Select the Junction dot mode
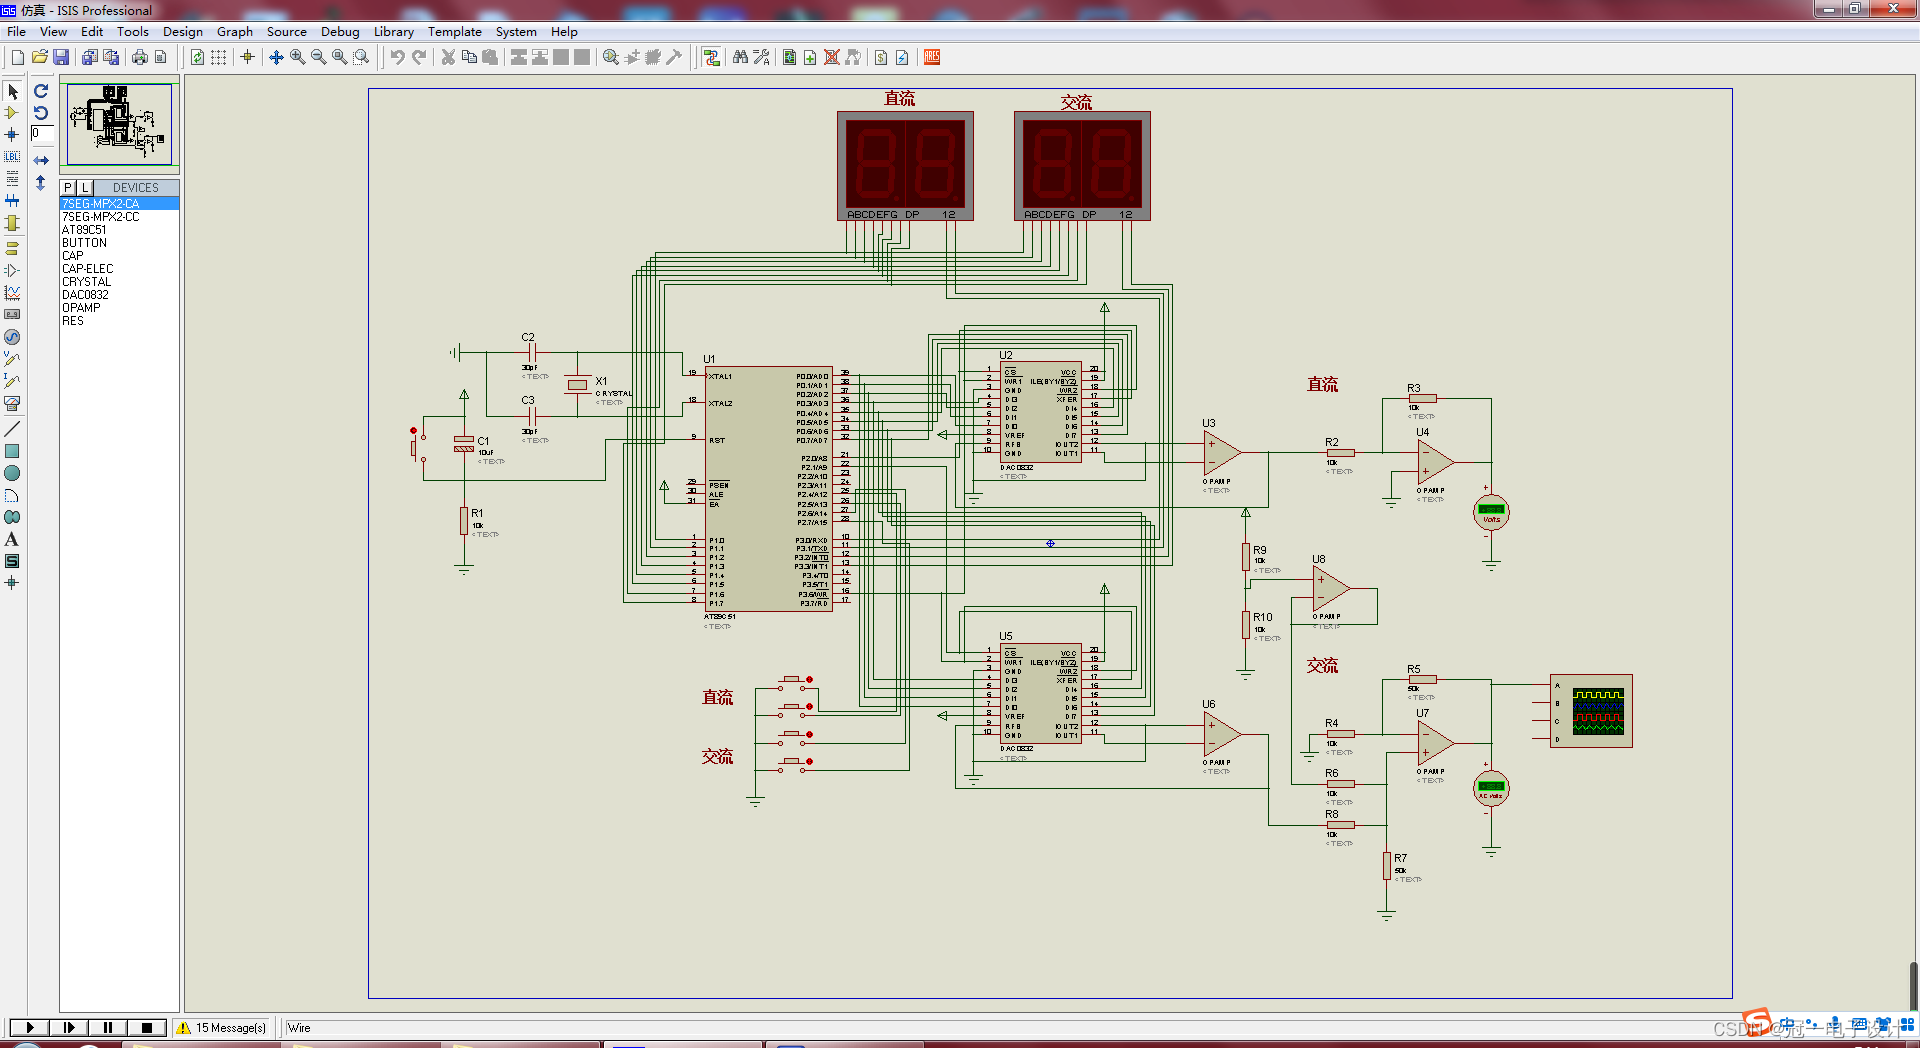This screenshot has width=1920, height=1048. coord(12,134)
